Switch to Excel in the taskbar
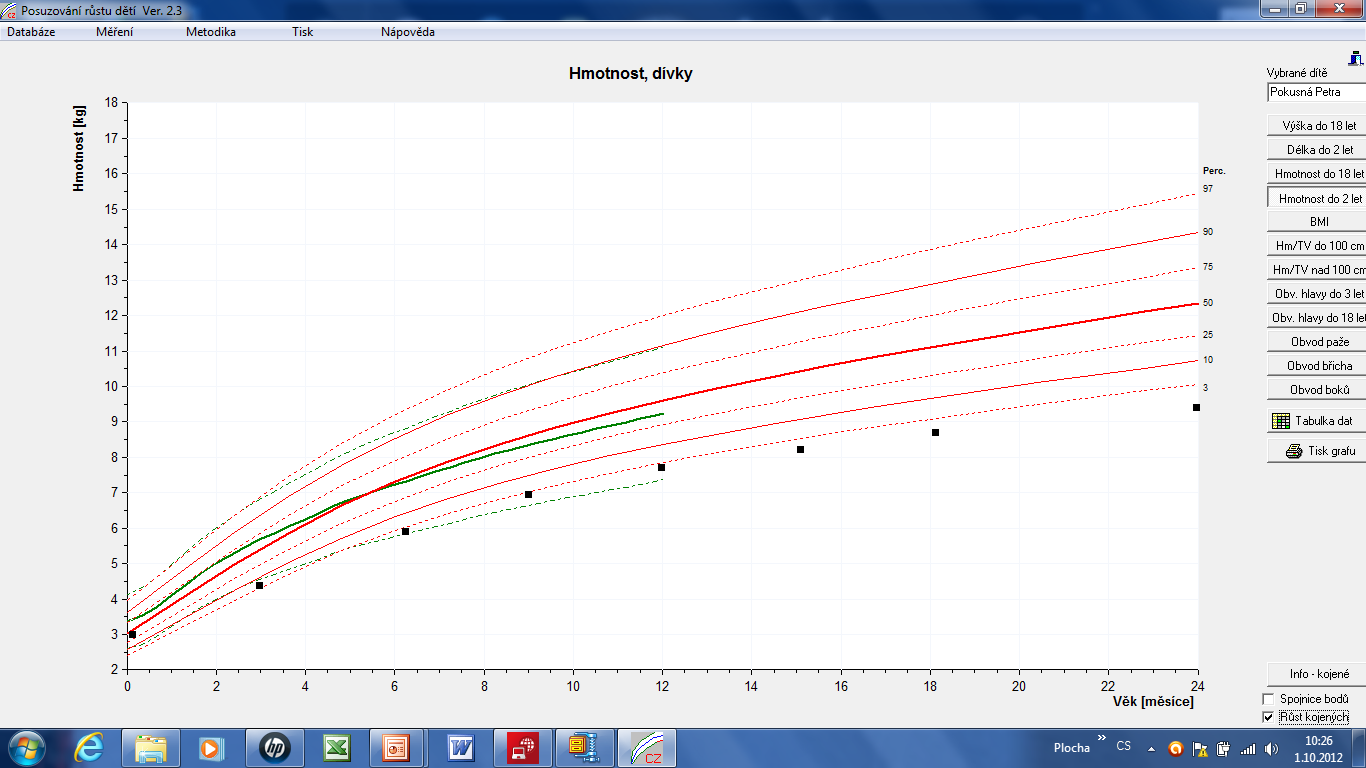 336,747
